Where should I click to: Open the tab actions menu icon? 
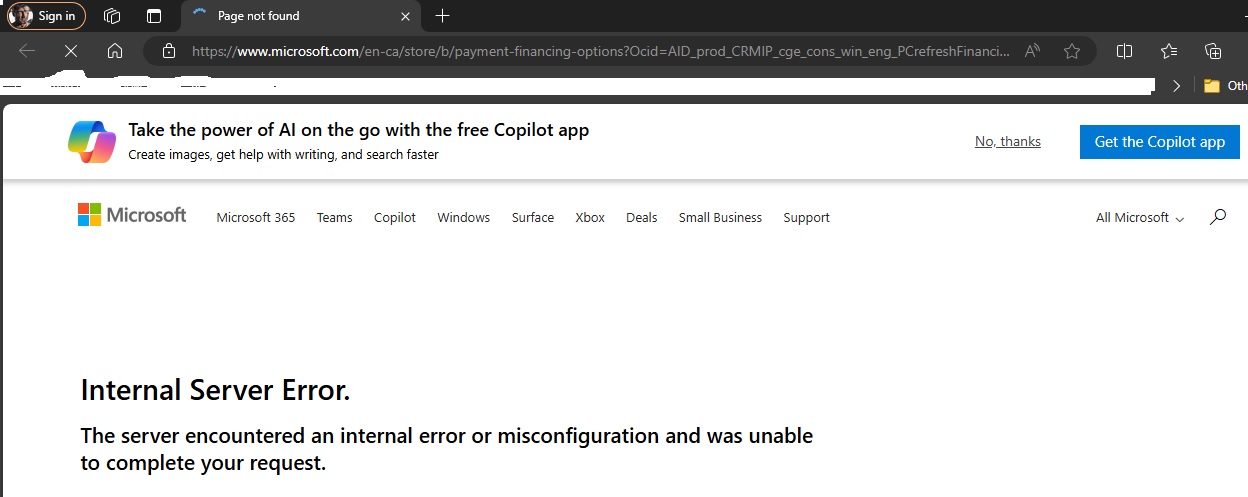pos(154,16)
